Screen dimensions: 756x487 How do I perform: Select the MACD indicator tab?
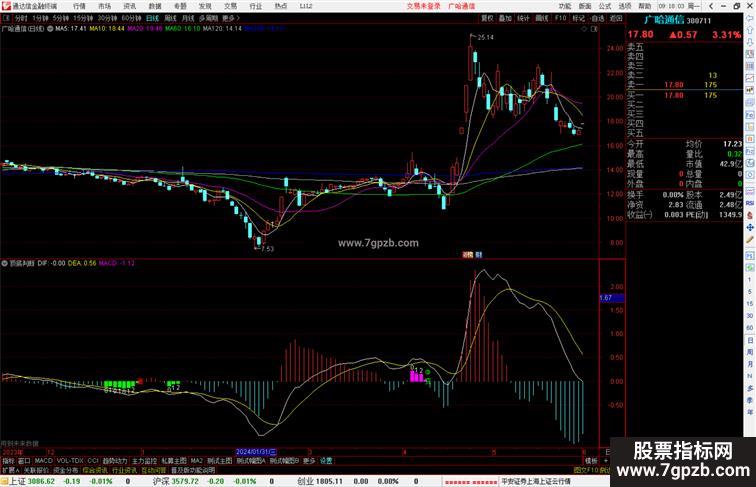tap(43, 461)
